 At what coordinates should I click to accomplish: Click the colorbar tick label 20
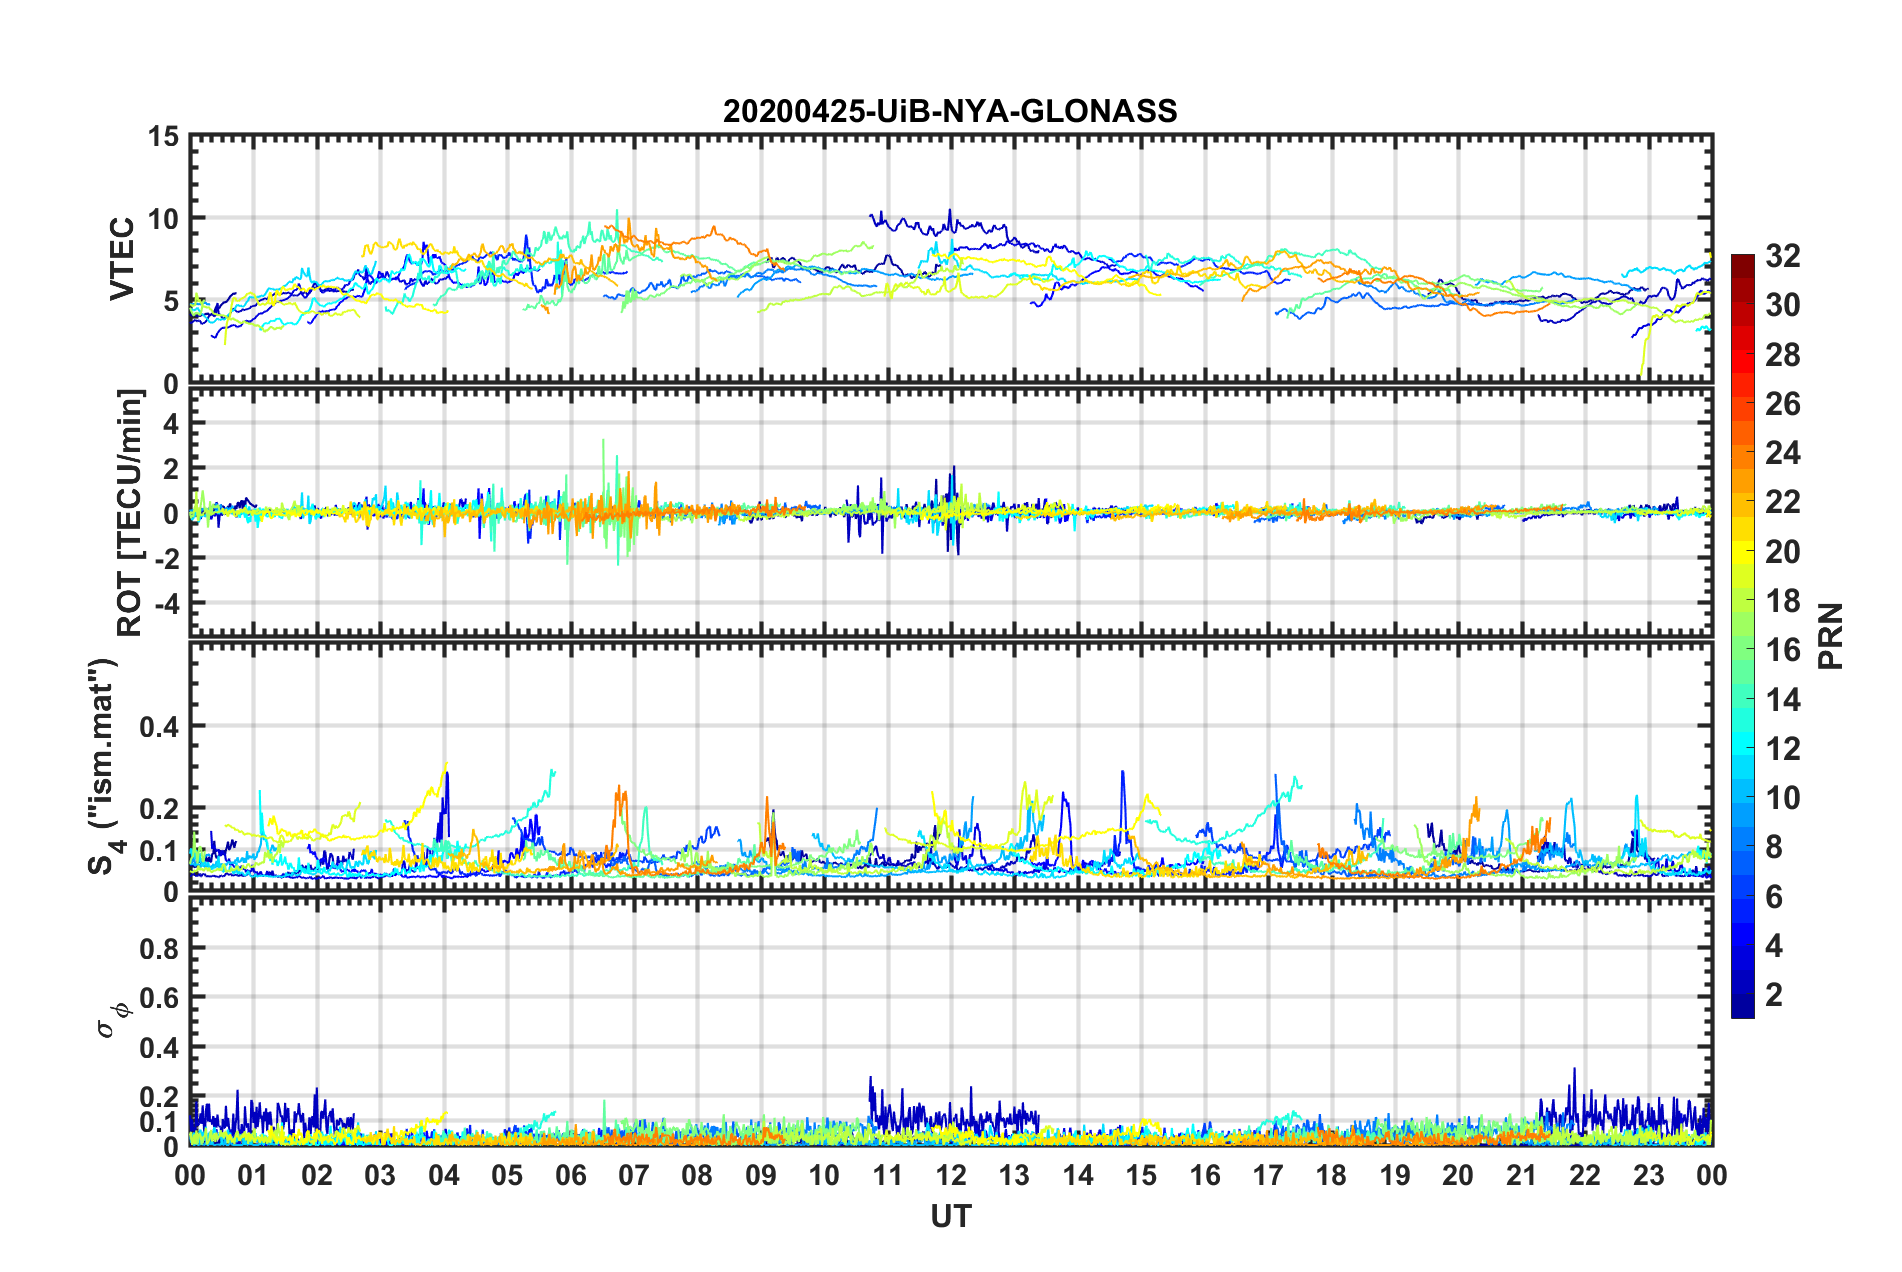[x=1782, y=552]
